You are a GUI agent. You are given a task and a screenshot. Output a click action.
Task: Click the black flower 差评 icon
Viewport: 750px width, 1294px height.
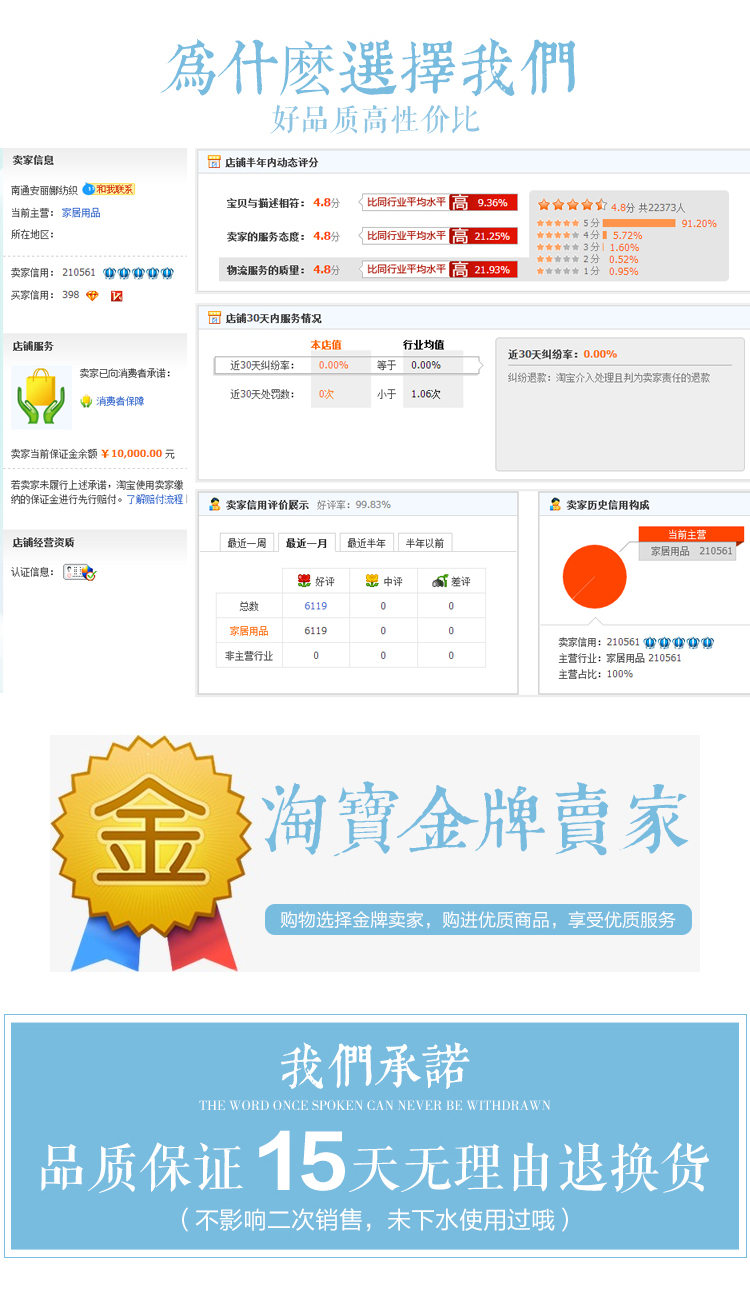point(440,581)
